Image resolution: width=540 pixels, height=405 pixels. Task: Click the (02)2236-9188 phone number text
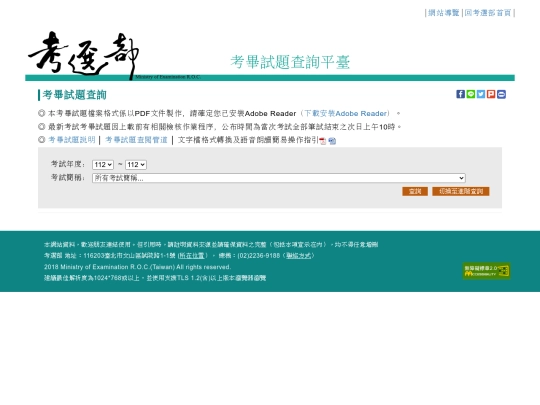click(x=258, y=256)
